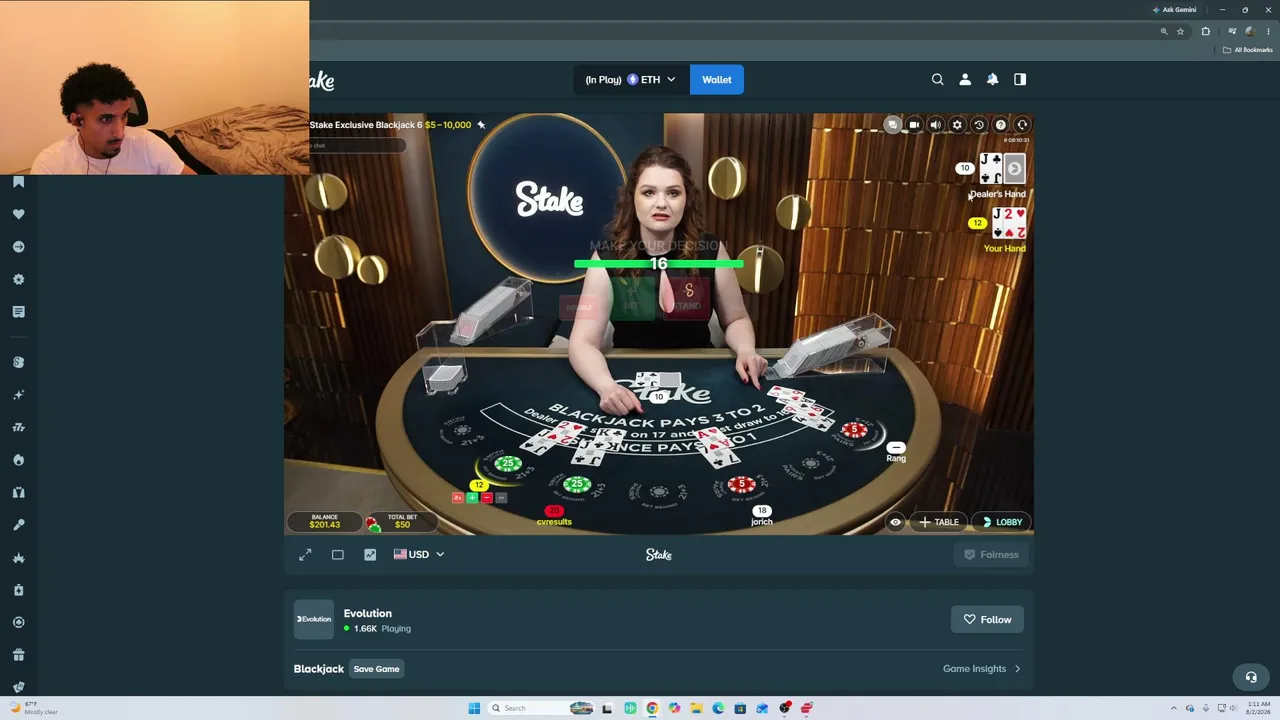Bookmark this page with the star icon
Screen dimensions: 1280x720
(1180, 32)
